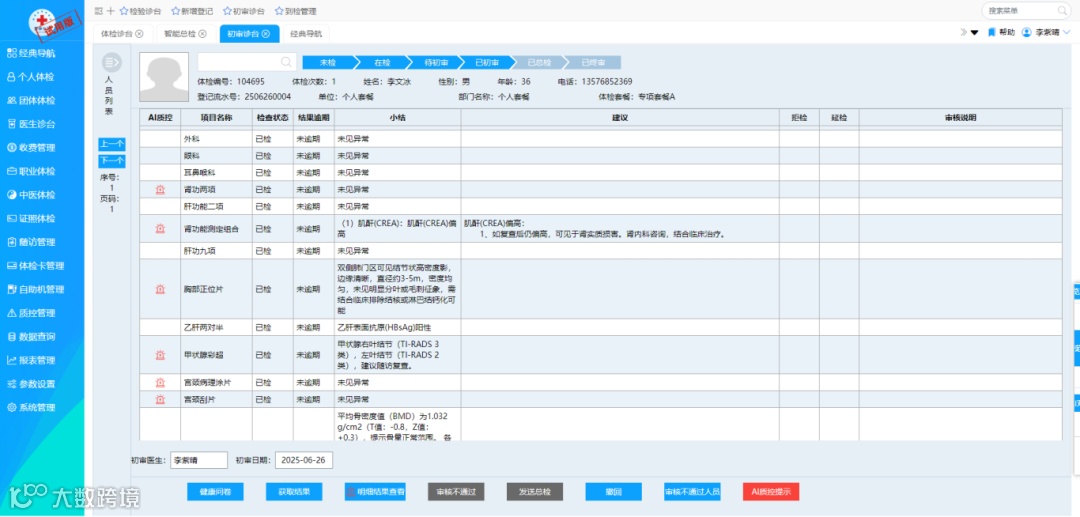Click the 审核不通过人员 button

[692, 492]
